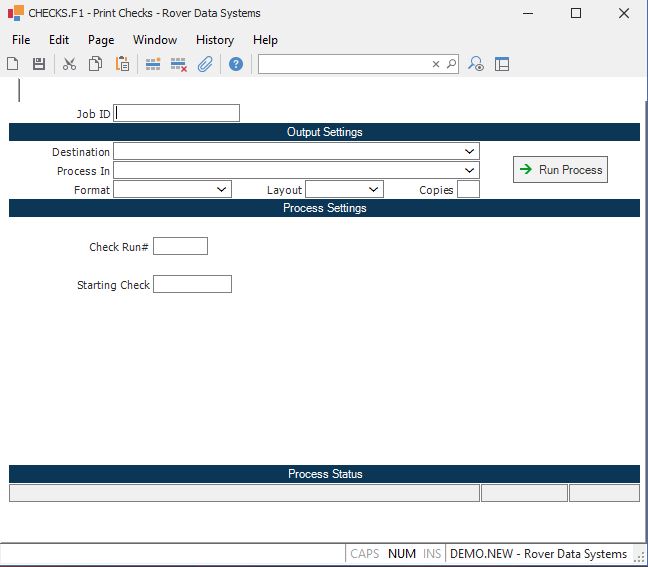648x567 pixels.
Task: Click the search preview eye icon
Action: click(476, 64)
